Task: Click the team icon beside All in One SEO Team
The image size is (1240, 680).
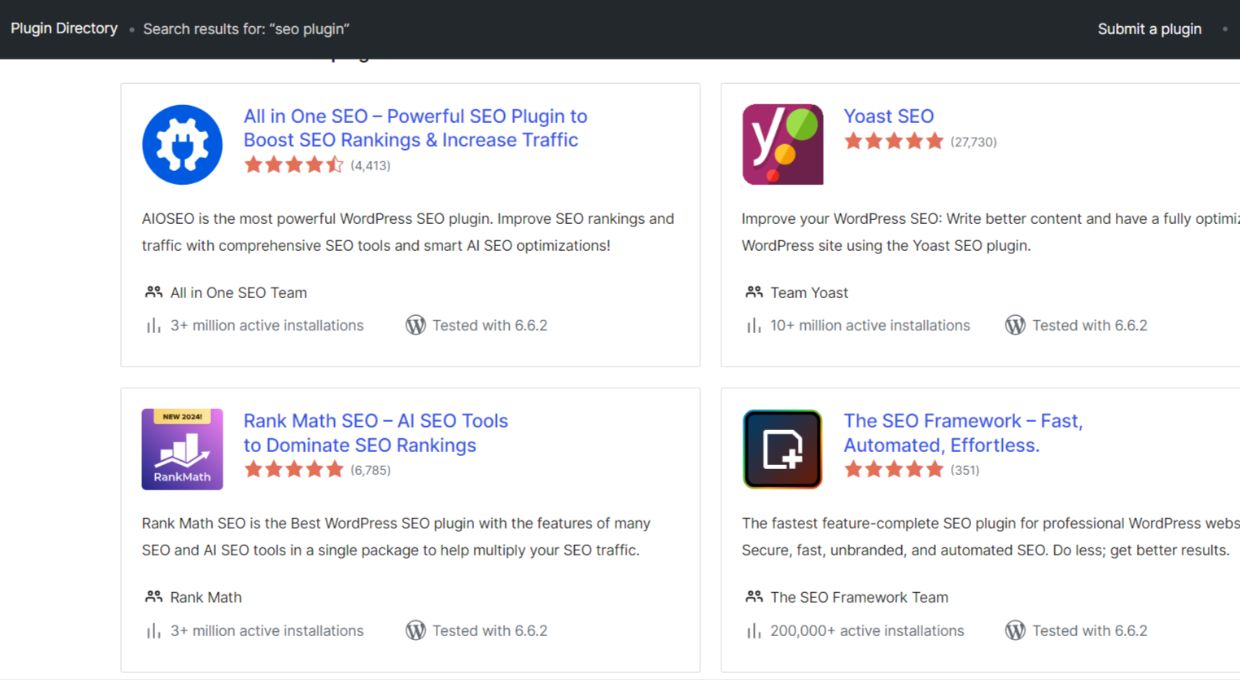Action: 153,292
